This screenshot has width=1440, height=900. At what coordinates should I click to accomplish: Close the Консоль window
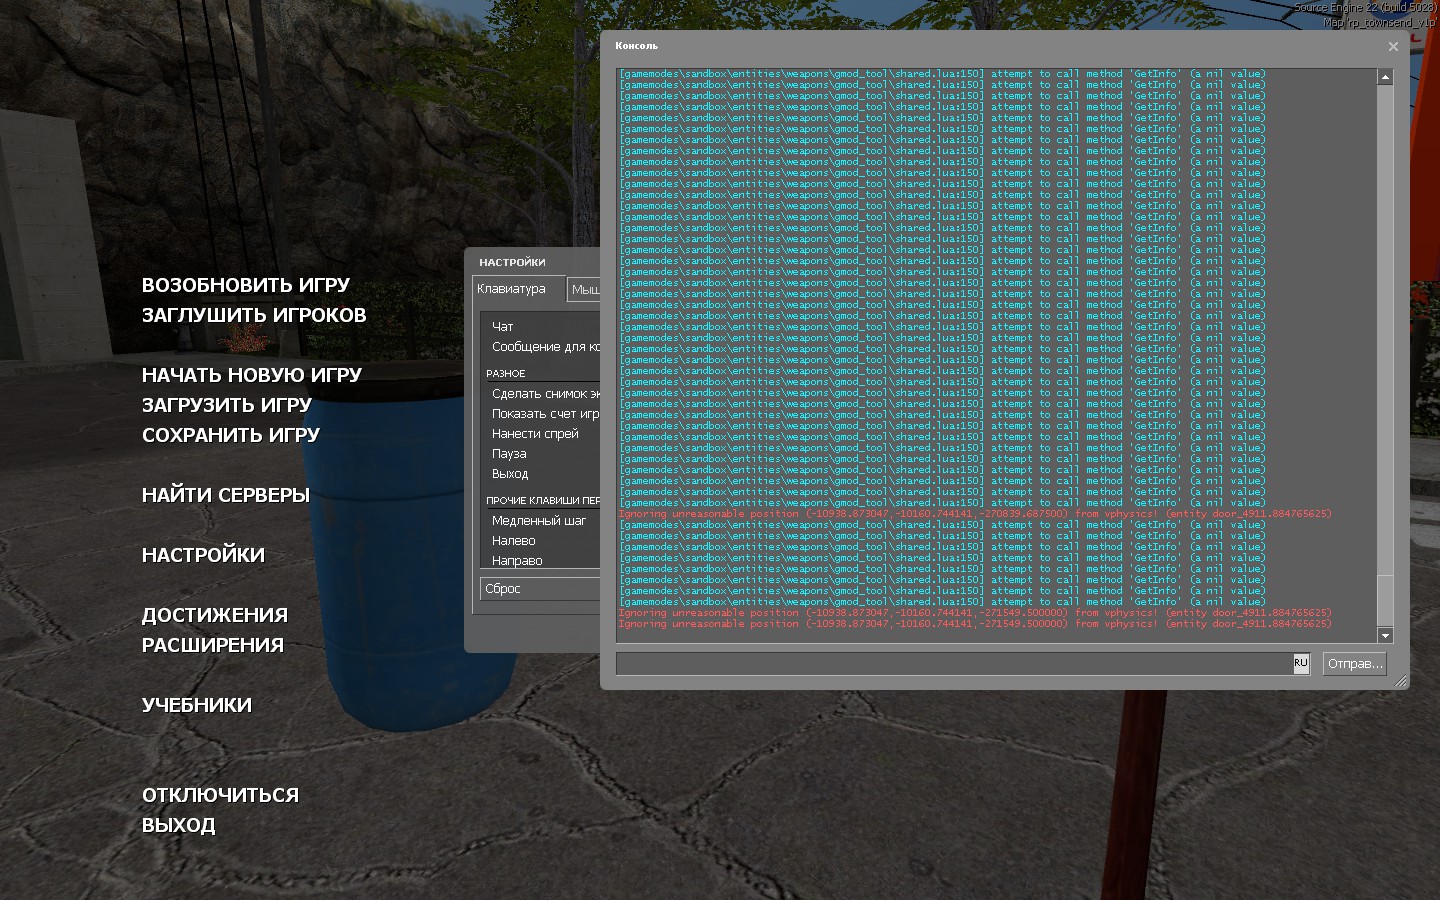coord(1393,46)
